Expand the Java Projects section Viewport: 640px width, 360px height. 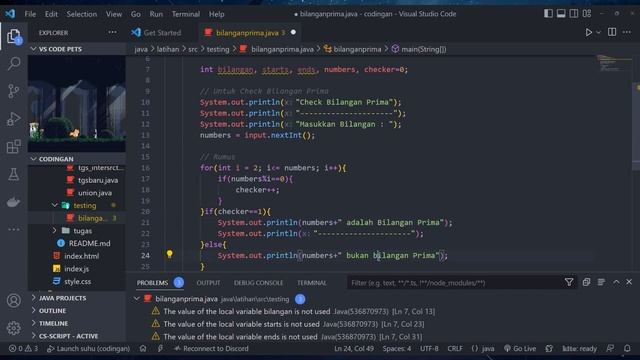(77, 298)
